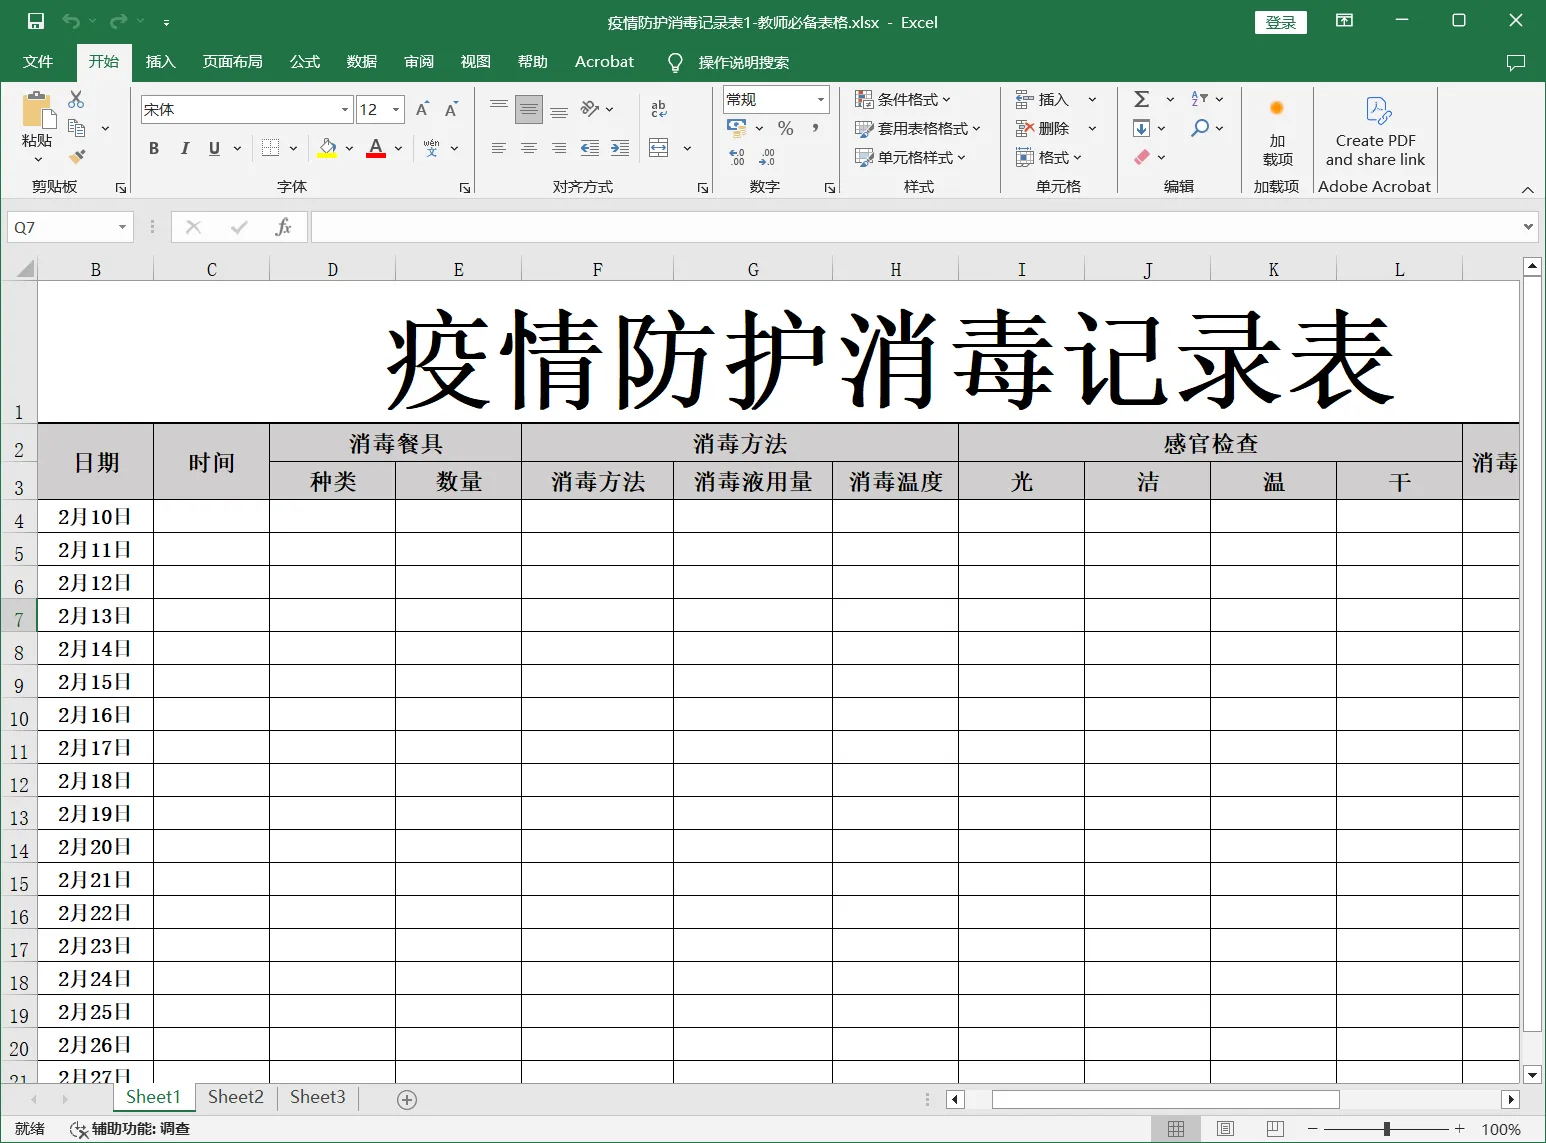Image resolution: width=1546 pixels, height=1143 pixels.
Task: Click the horizontal scrollbar thumb
Action: 1165,1099
